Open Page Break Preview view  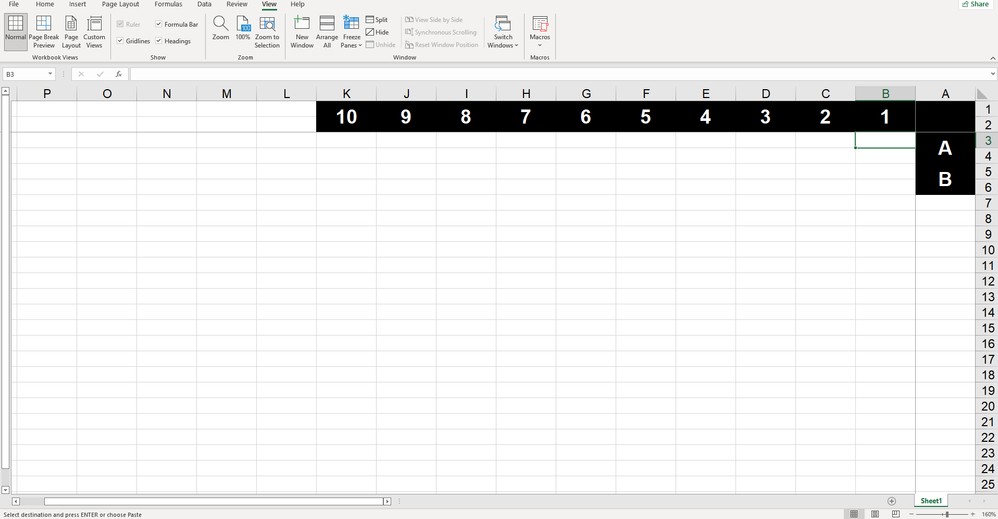click(x=44, y=31)
